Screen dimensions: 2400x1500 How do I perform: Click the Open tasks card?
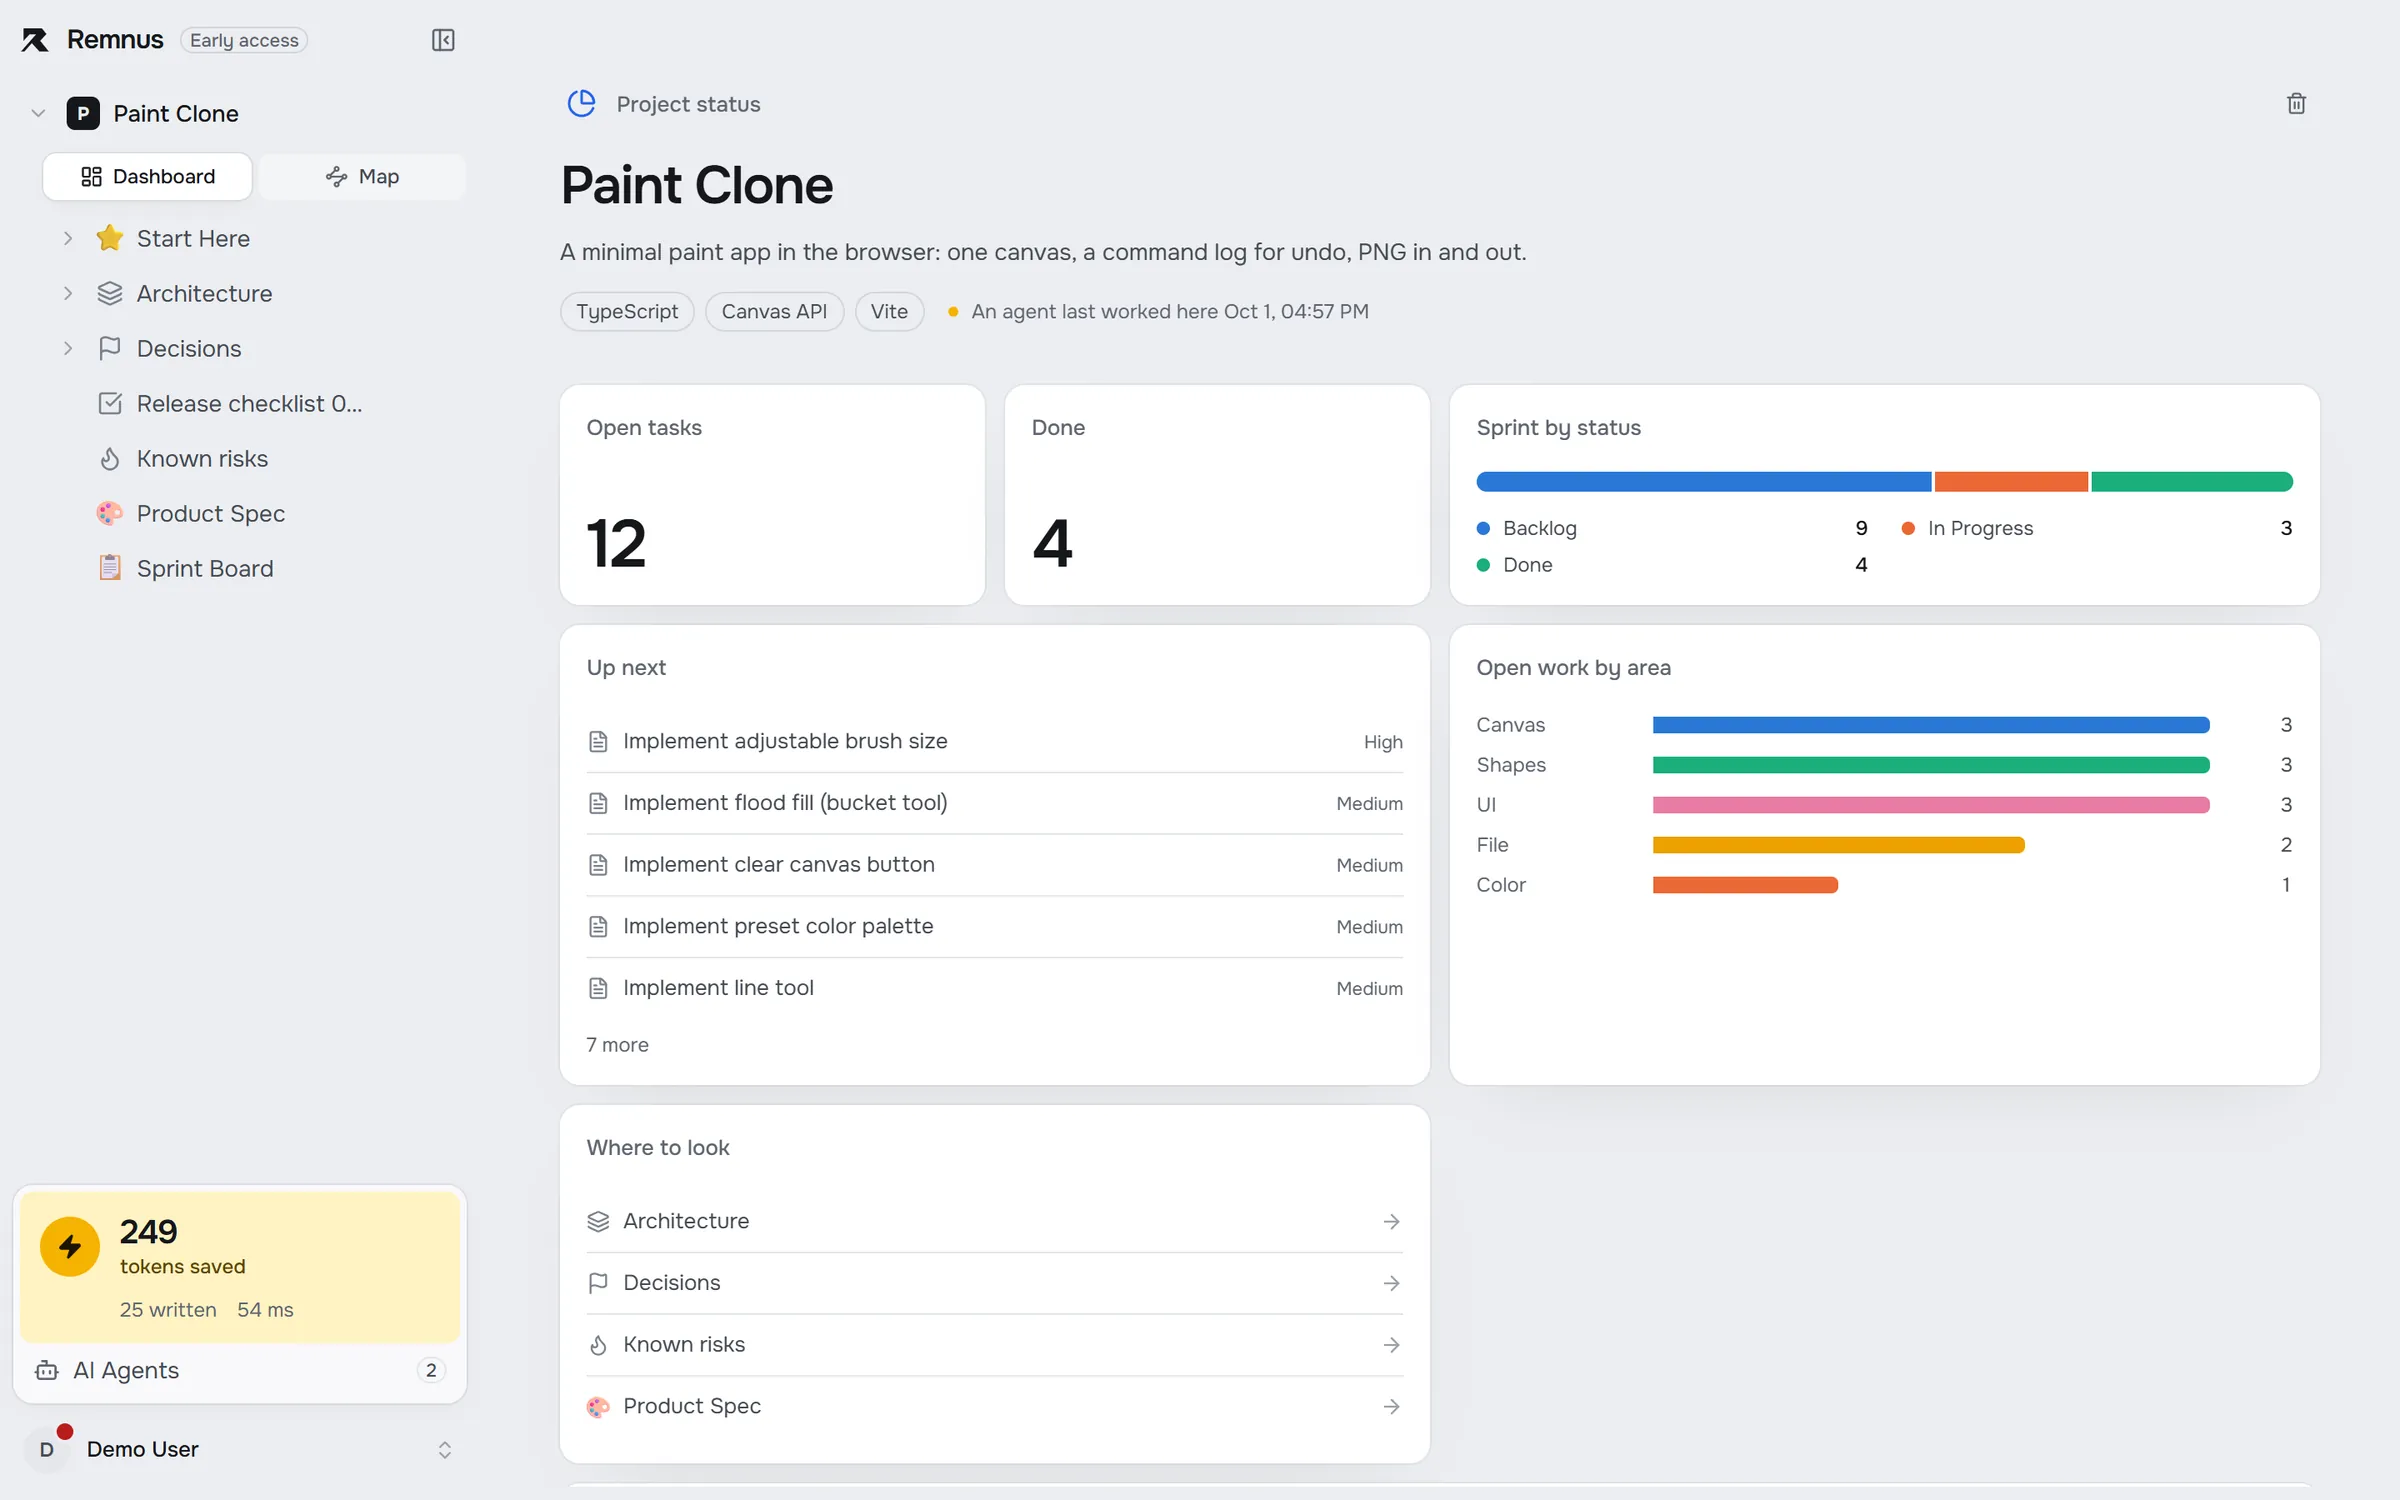click(772, 495)
